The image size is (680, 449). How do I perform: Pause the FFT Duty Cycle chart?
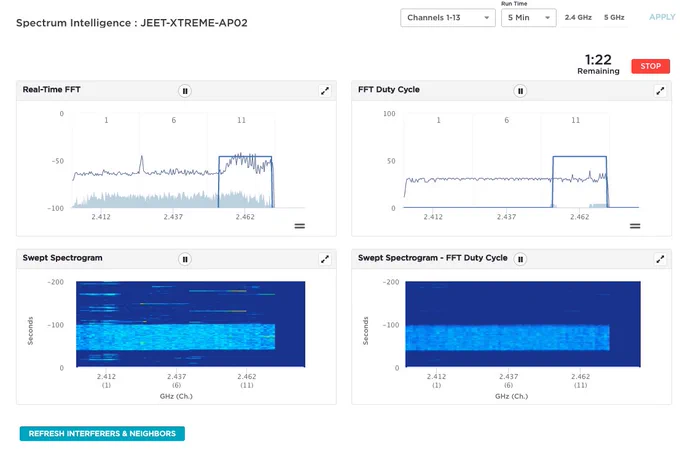click(x=520, y=91)
